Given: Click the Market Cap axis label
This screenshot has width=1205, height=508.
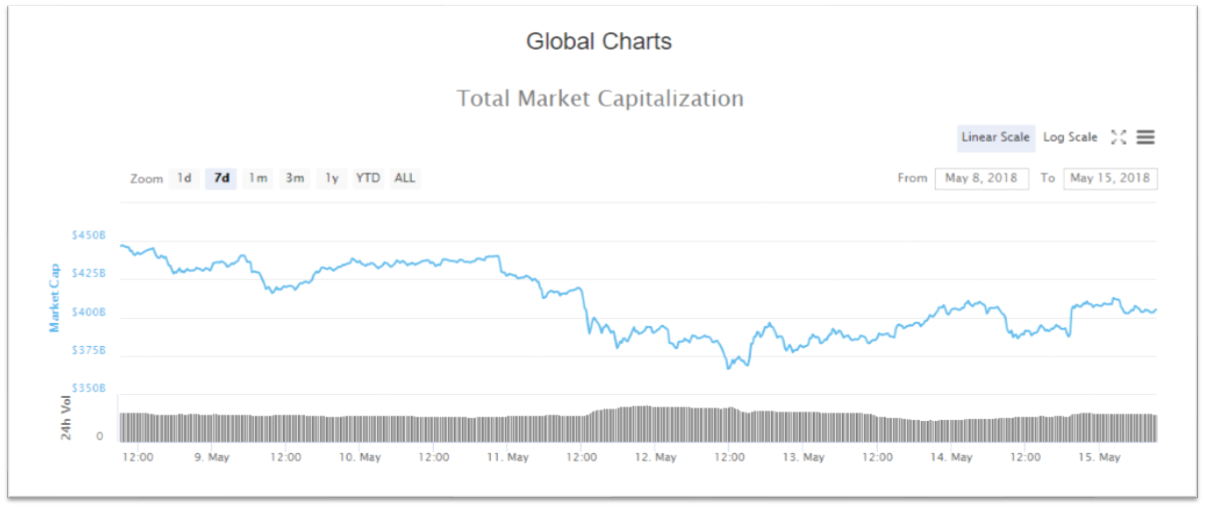Looking at the screenshot, I should pyautogui.click(x=55, y=297).
